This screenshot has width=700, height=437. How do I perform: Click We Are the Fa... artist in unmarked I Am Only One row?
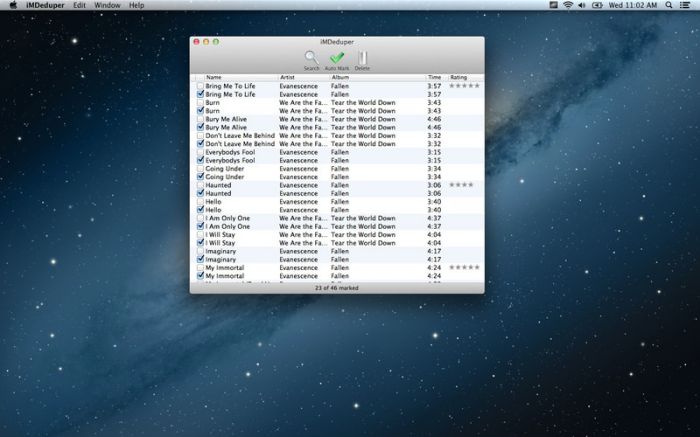coord(303,218)
